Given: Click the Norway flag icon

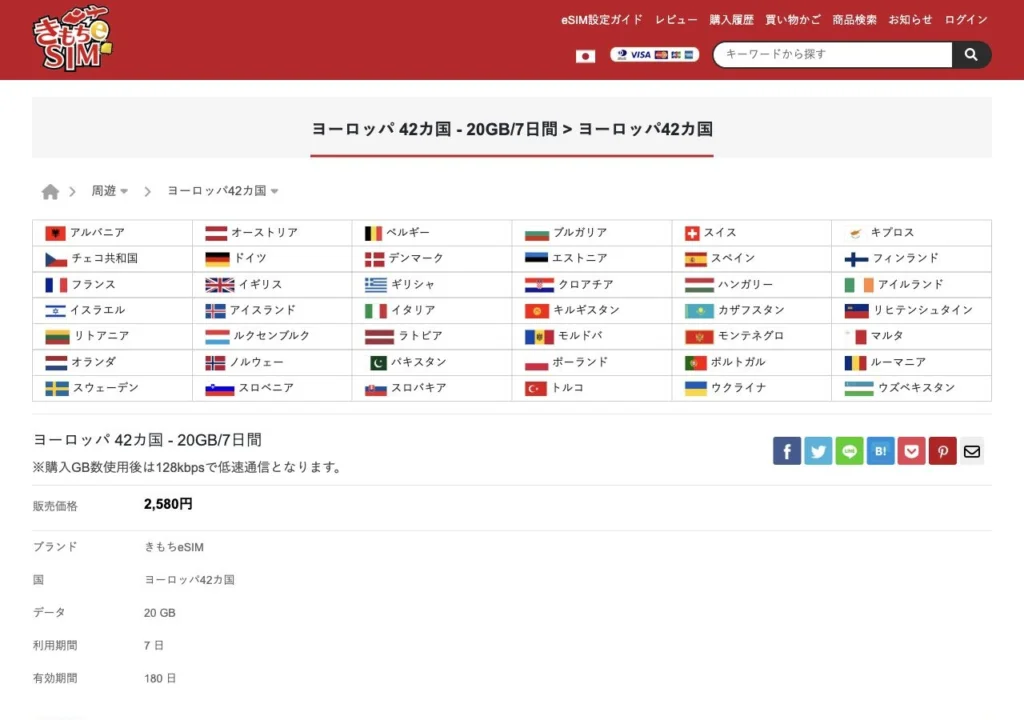Looking at the screenshot, I should [x=216, y=363].
